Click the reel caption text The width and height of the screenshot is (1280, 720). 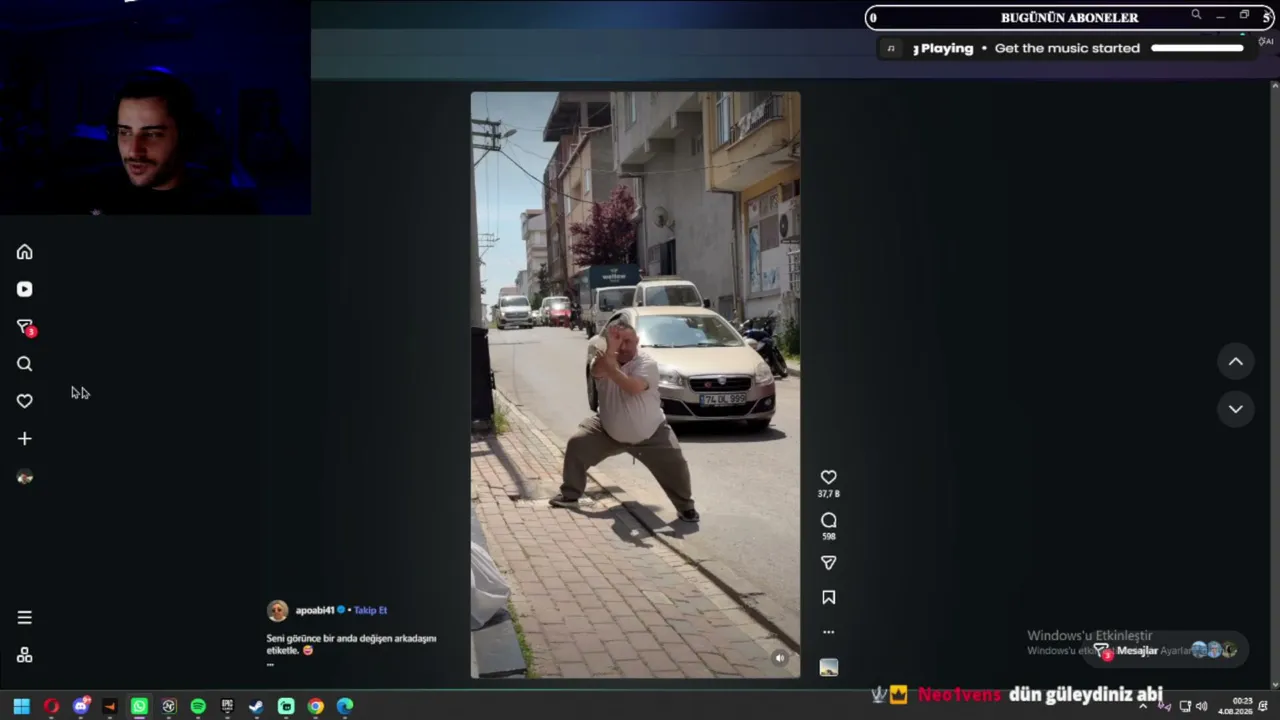click(351, 644)
